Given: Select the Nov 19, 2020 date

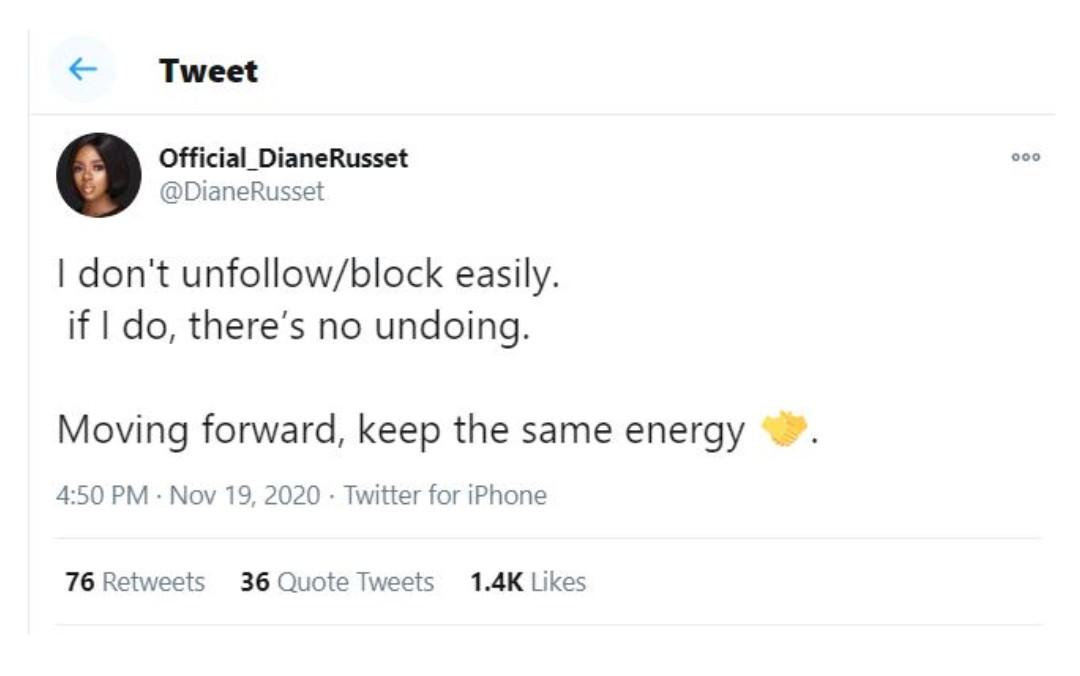Looking at the screenshot, I should coord(245,495).
